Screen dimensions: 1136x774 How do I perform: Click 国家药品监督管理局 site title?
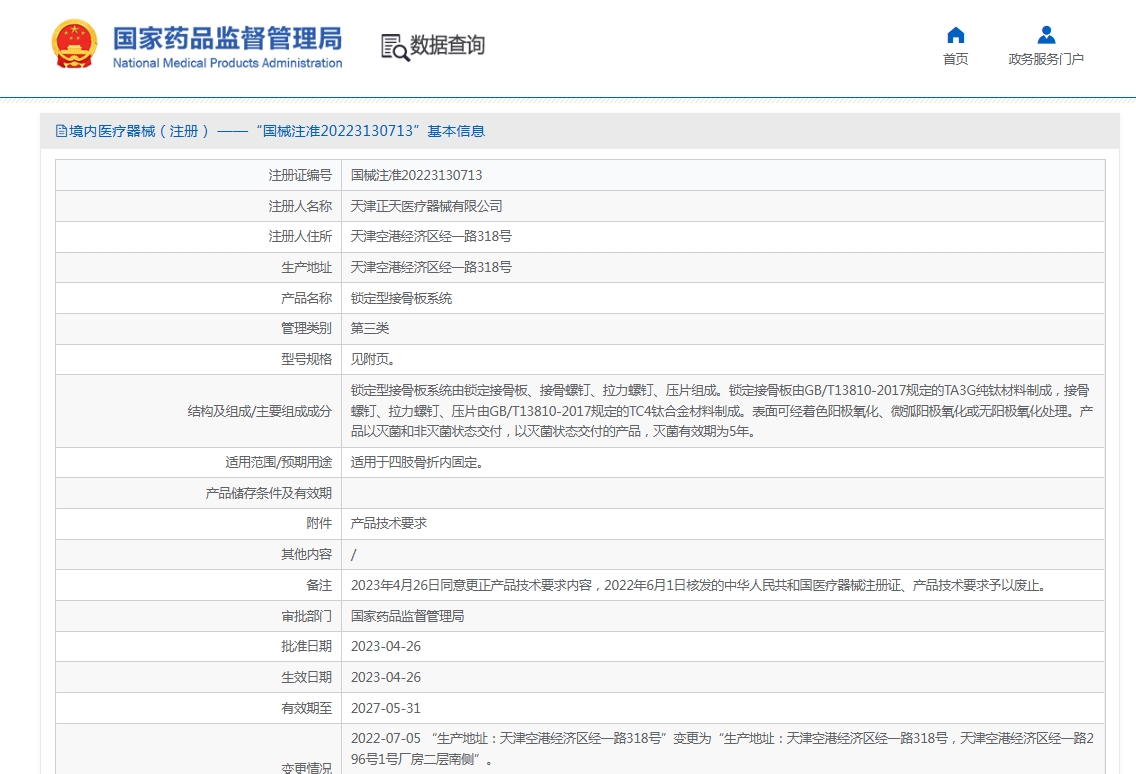pyautogui.click(x=227, y=38)
